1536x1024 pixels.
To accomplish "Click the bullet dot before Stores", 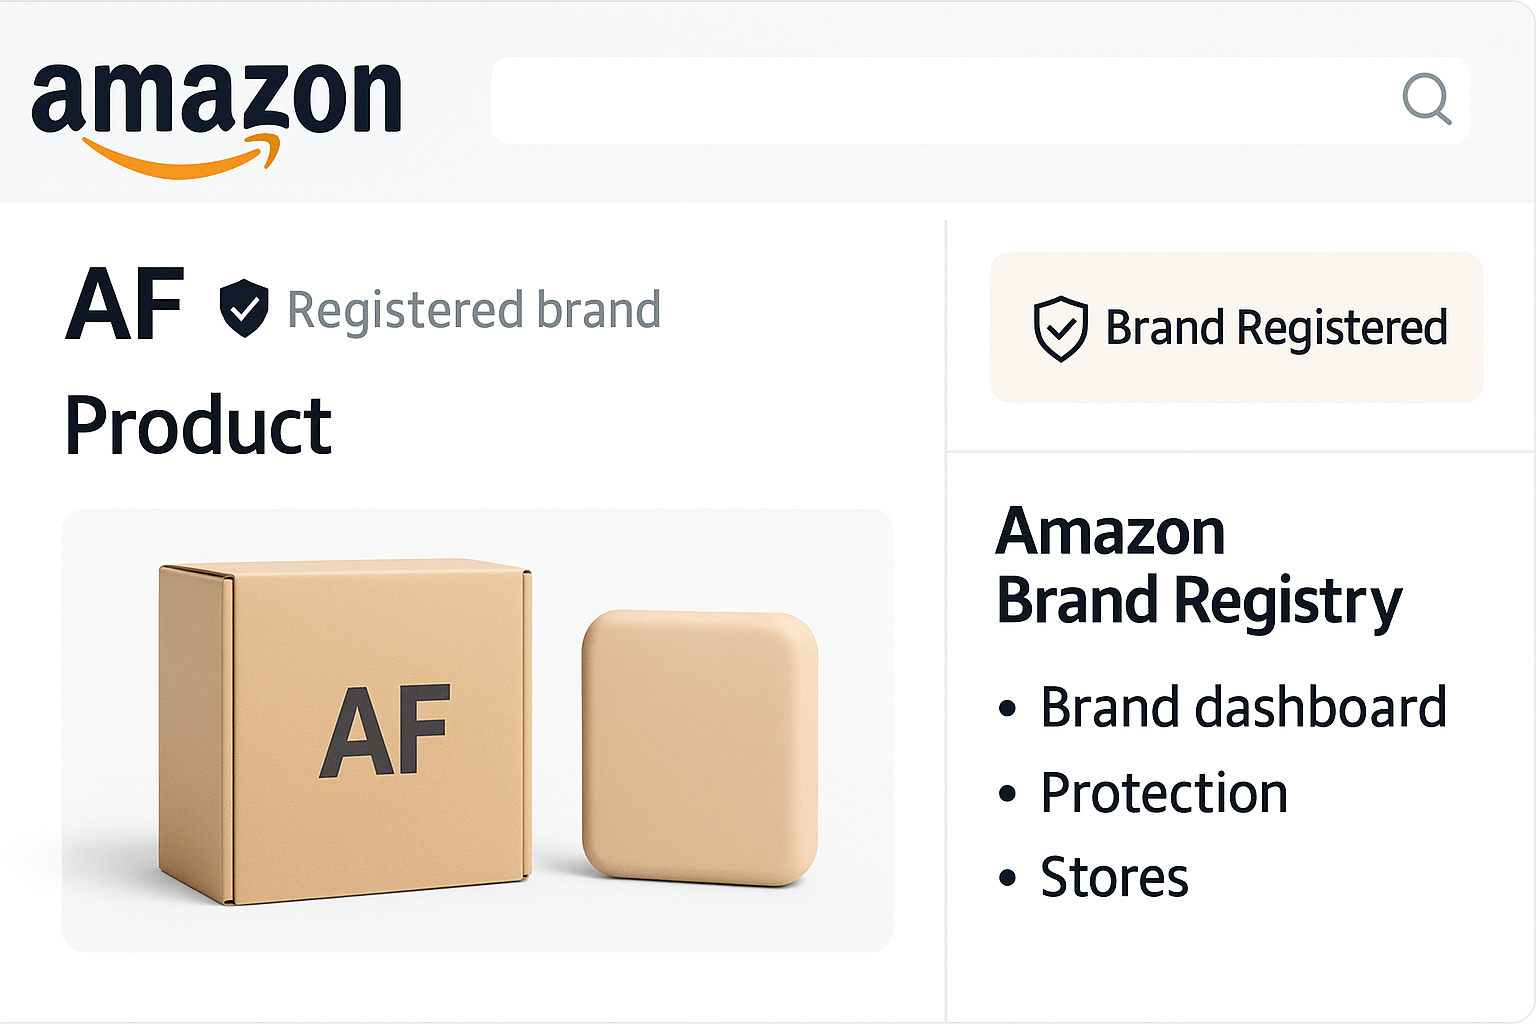I will point(1007,879).
